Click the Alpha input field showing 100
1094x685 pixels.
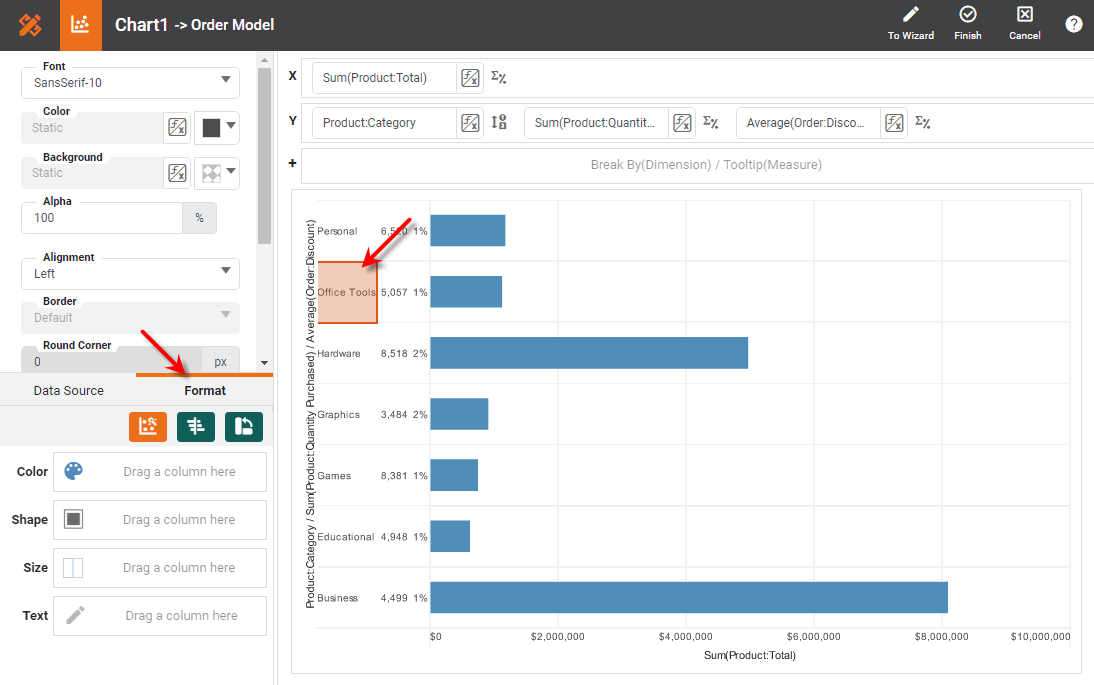point(101,218)
